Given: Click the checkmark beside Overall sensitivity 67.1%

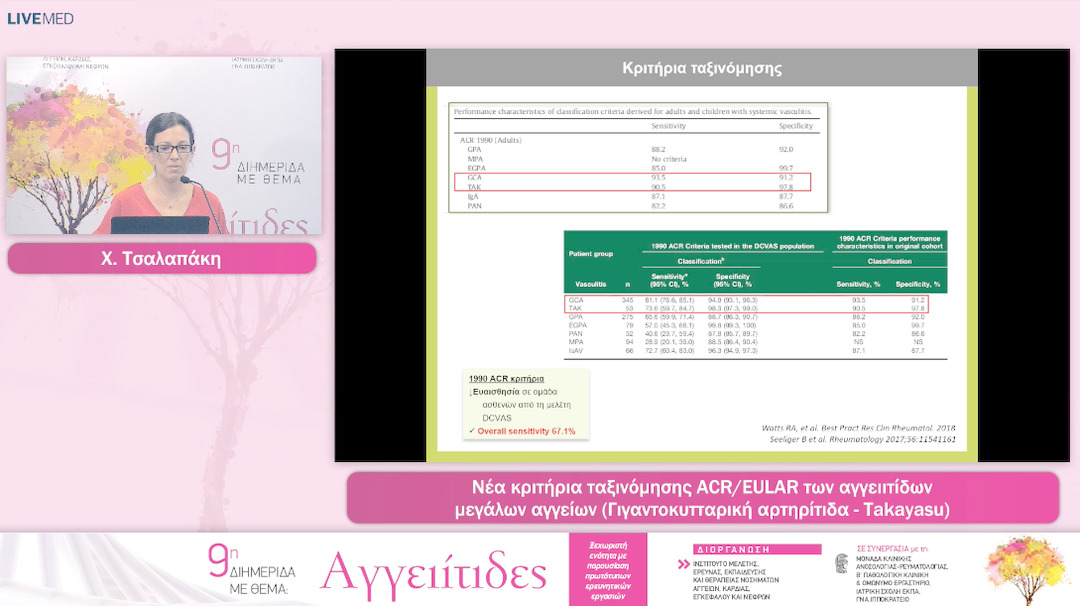Looking at the screenshot, I should (471, 431).
